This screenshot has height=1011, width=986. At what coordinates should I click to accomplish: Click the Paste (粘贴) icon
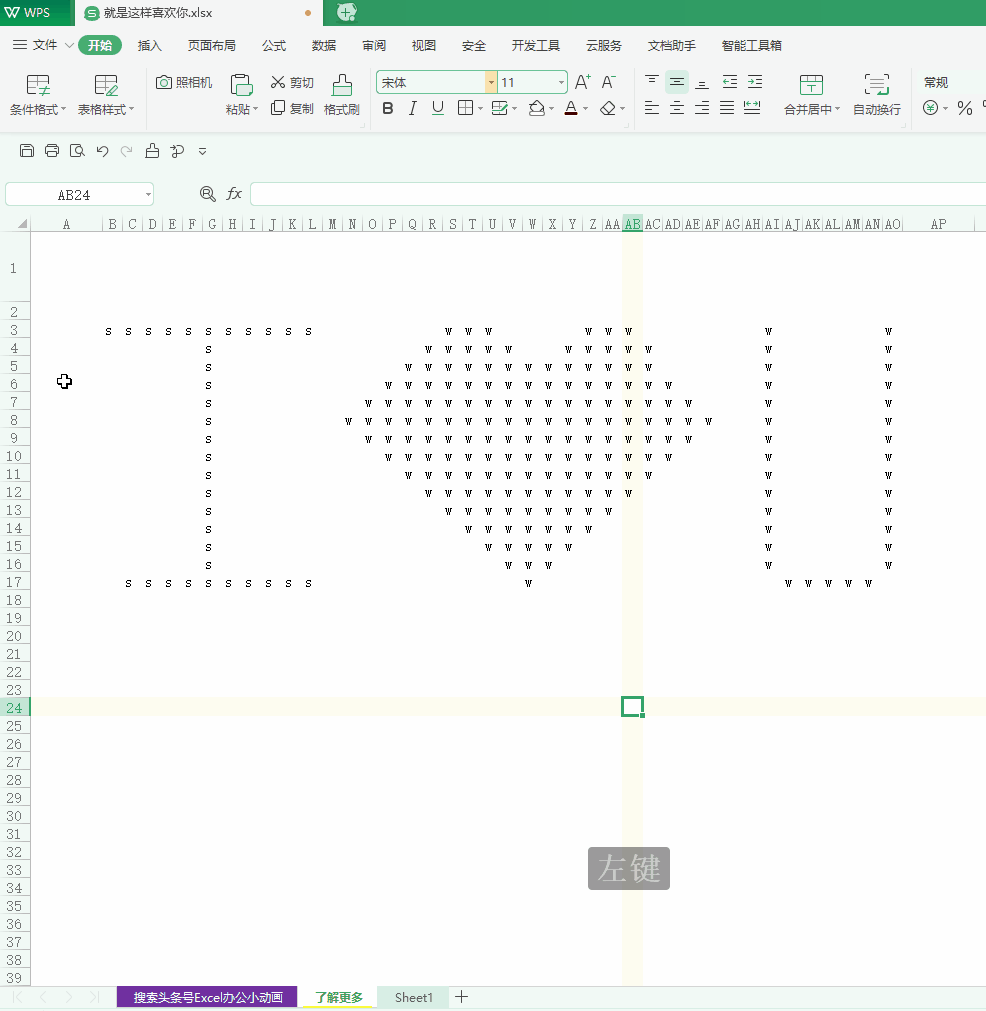[x=241, y=85]
